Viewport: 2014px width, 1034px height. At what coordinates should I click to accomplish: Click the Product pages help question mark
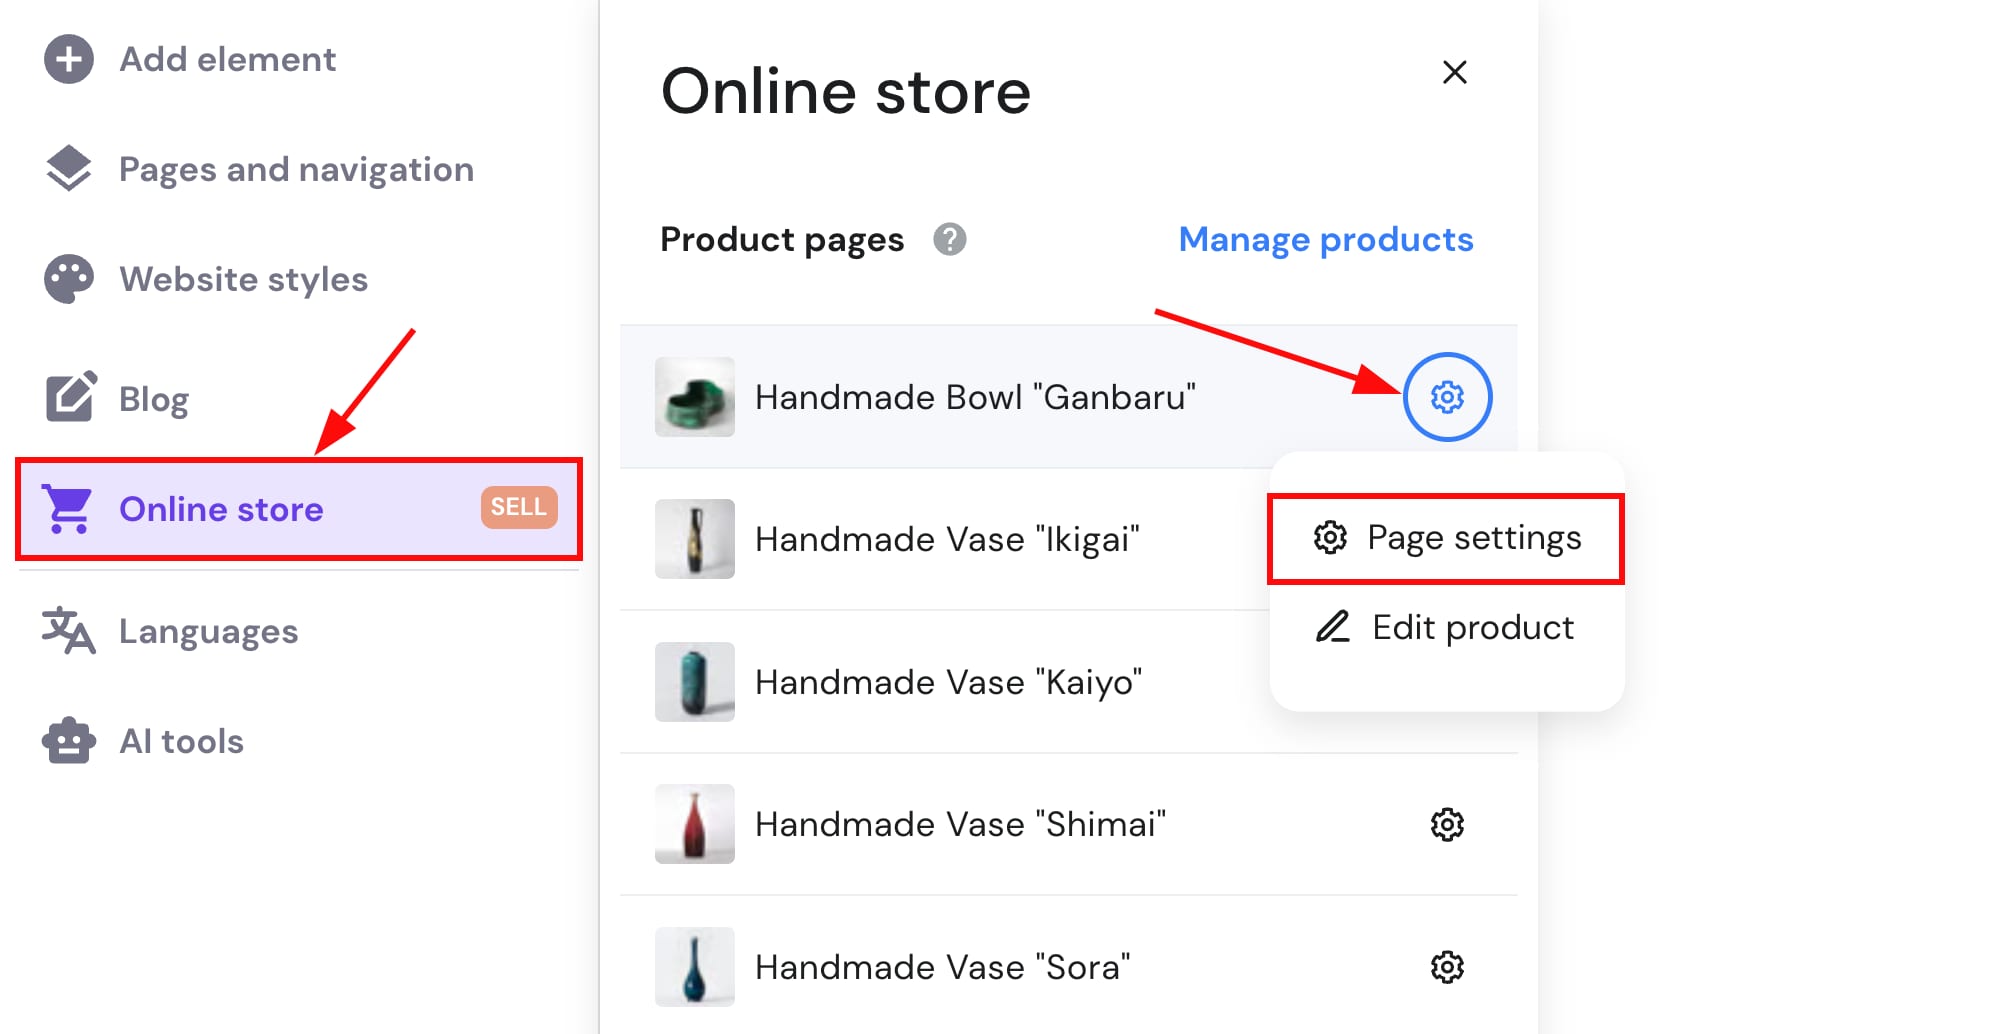949,240
